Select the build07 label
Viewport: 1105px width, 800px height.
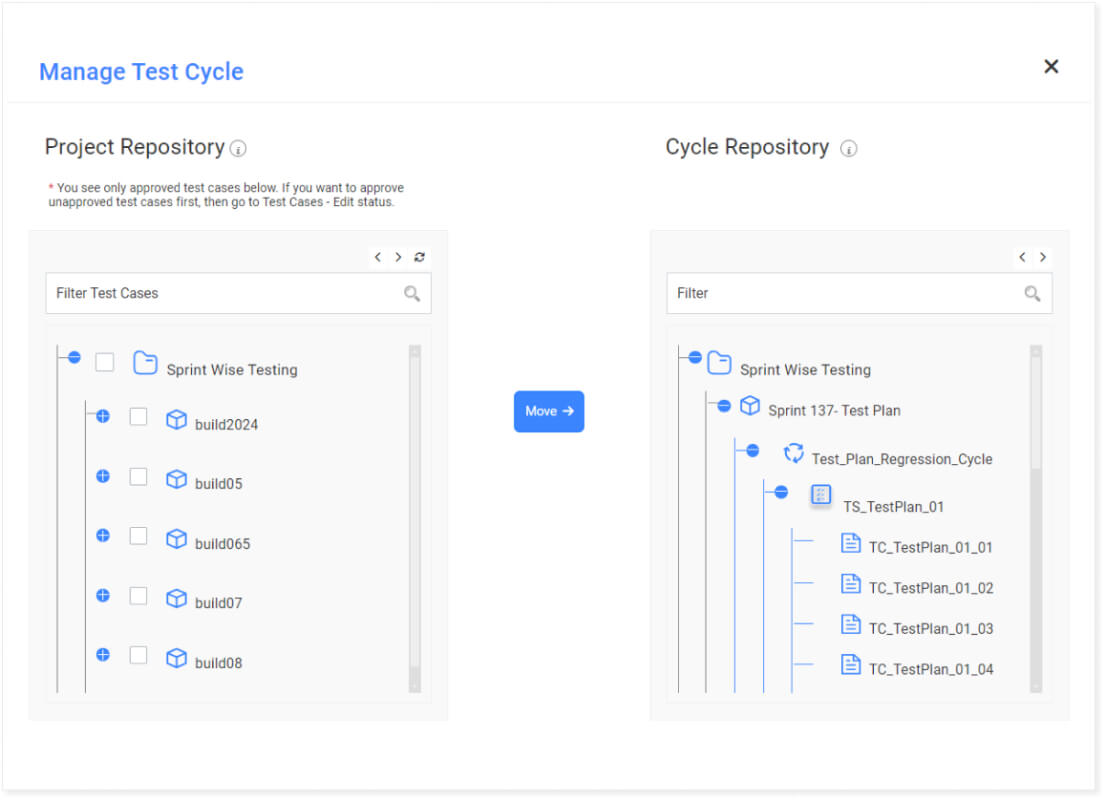coord(218,603)
